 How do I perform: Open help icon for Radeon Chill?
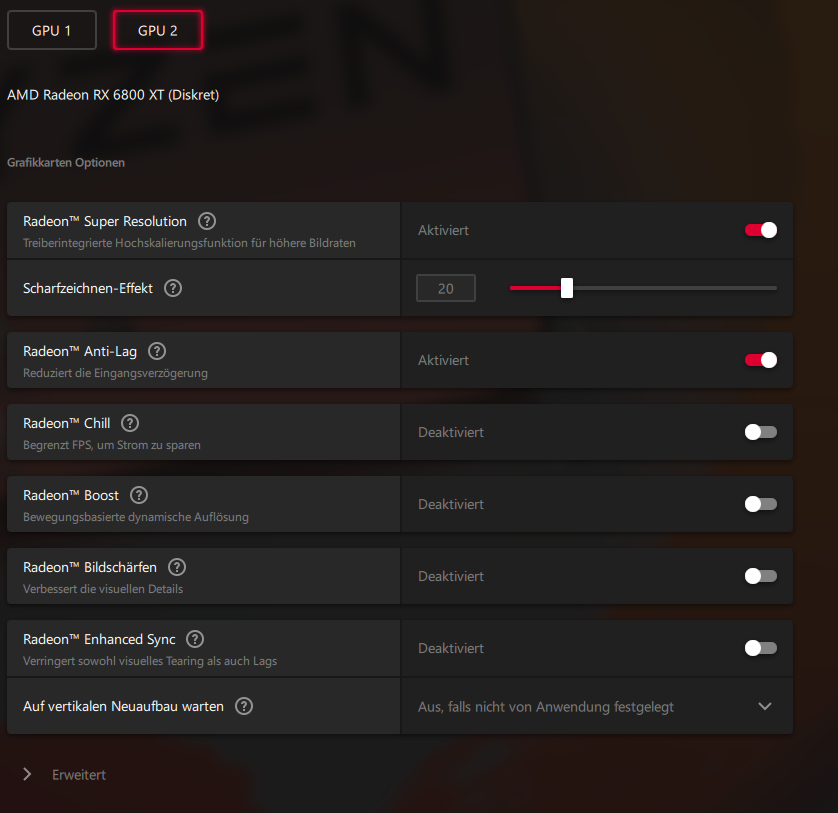(130, 423)
